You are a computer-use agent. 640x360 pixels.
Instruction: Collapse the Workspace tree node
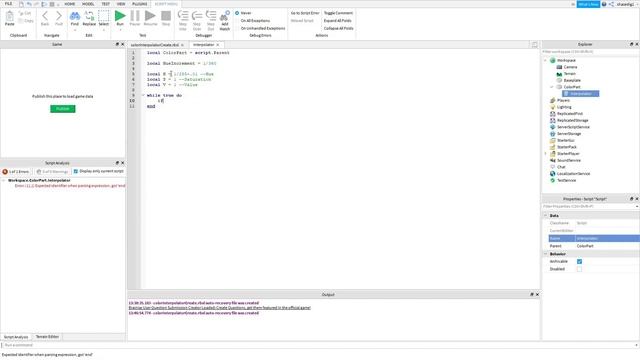coord(545,60)
